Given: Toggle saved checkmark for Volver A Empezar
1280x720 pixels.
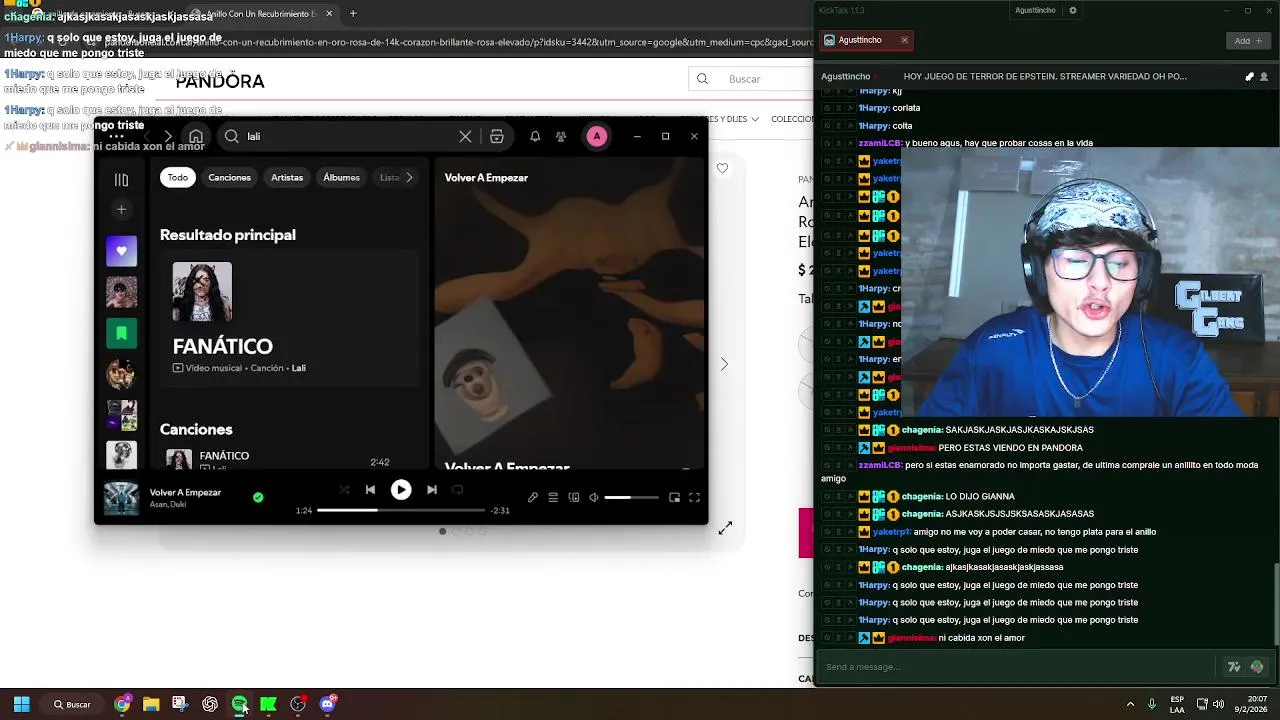Looking at the screenshot, I should point(258,497).
